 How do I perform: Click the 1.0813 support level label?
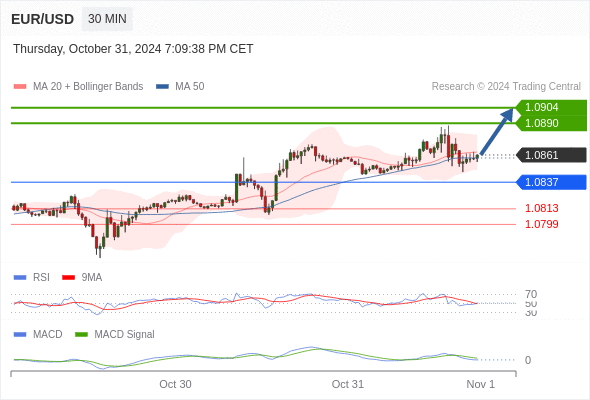coord(541,208)
